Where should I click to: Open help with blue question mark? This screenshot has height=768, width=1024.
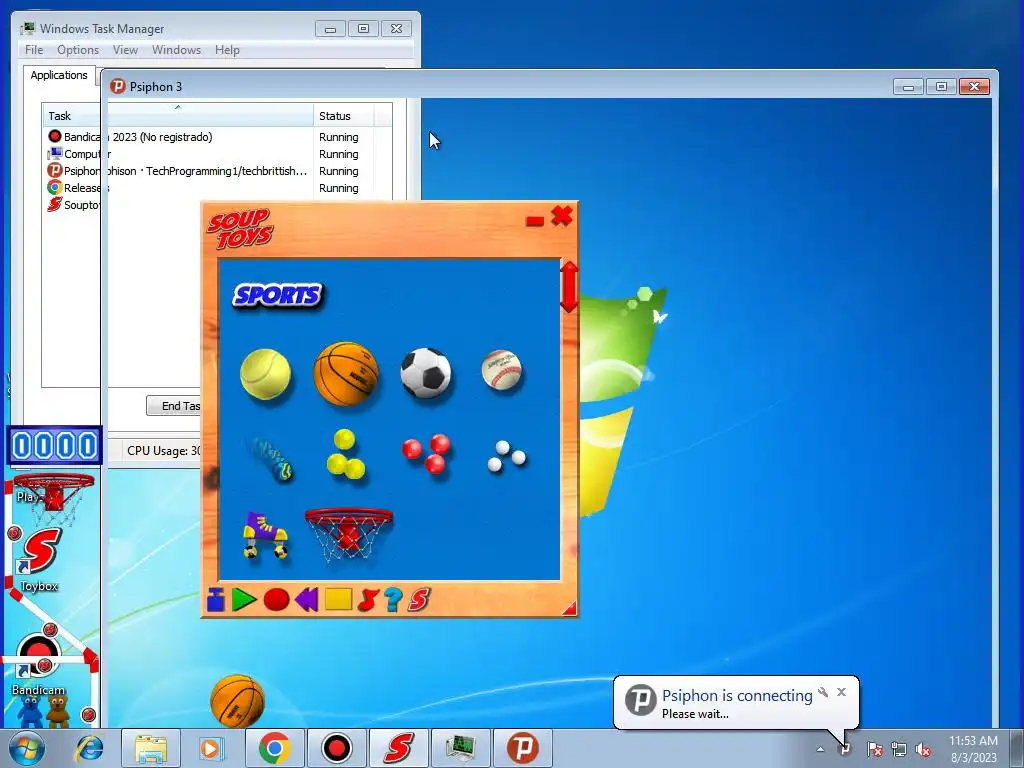[393, 600]
